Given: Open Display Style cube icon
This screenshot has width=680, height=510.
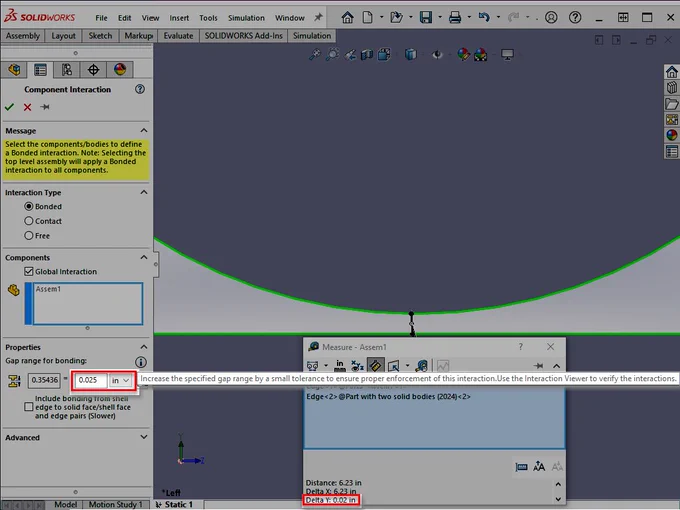Looking at the screenshot, I should (x=410, y=55).
